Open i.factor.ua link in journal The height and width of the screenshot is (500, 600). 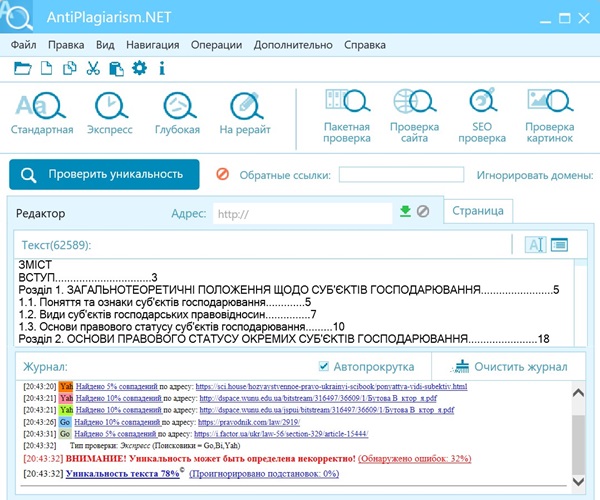coord(281,434)
